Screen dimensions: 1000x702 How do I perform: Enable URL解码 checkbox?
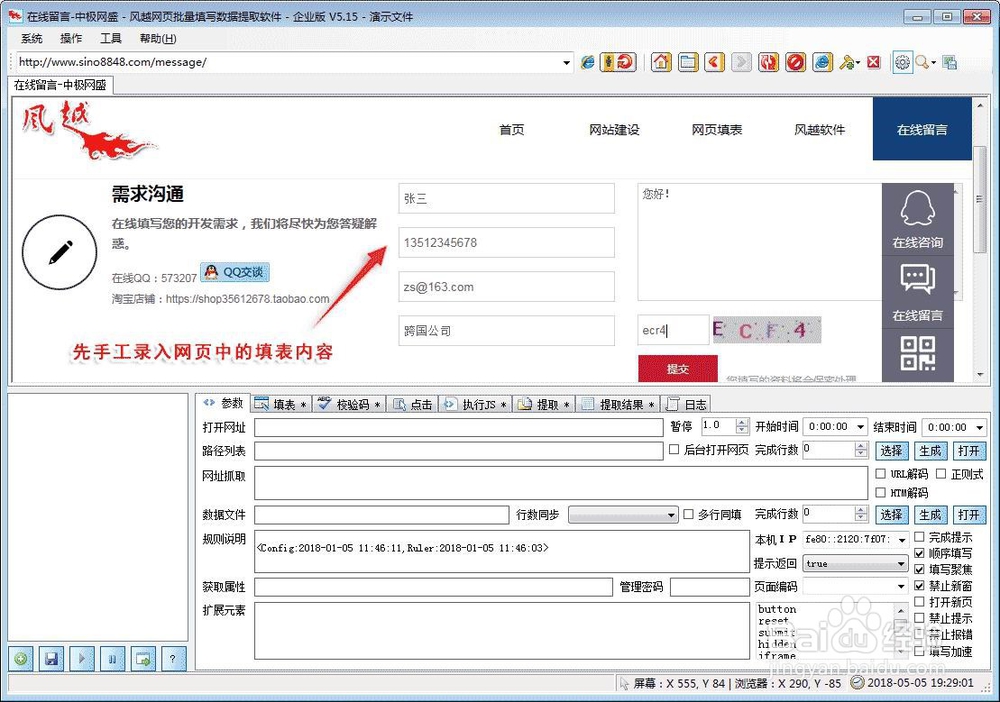[881, 474]
